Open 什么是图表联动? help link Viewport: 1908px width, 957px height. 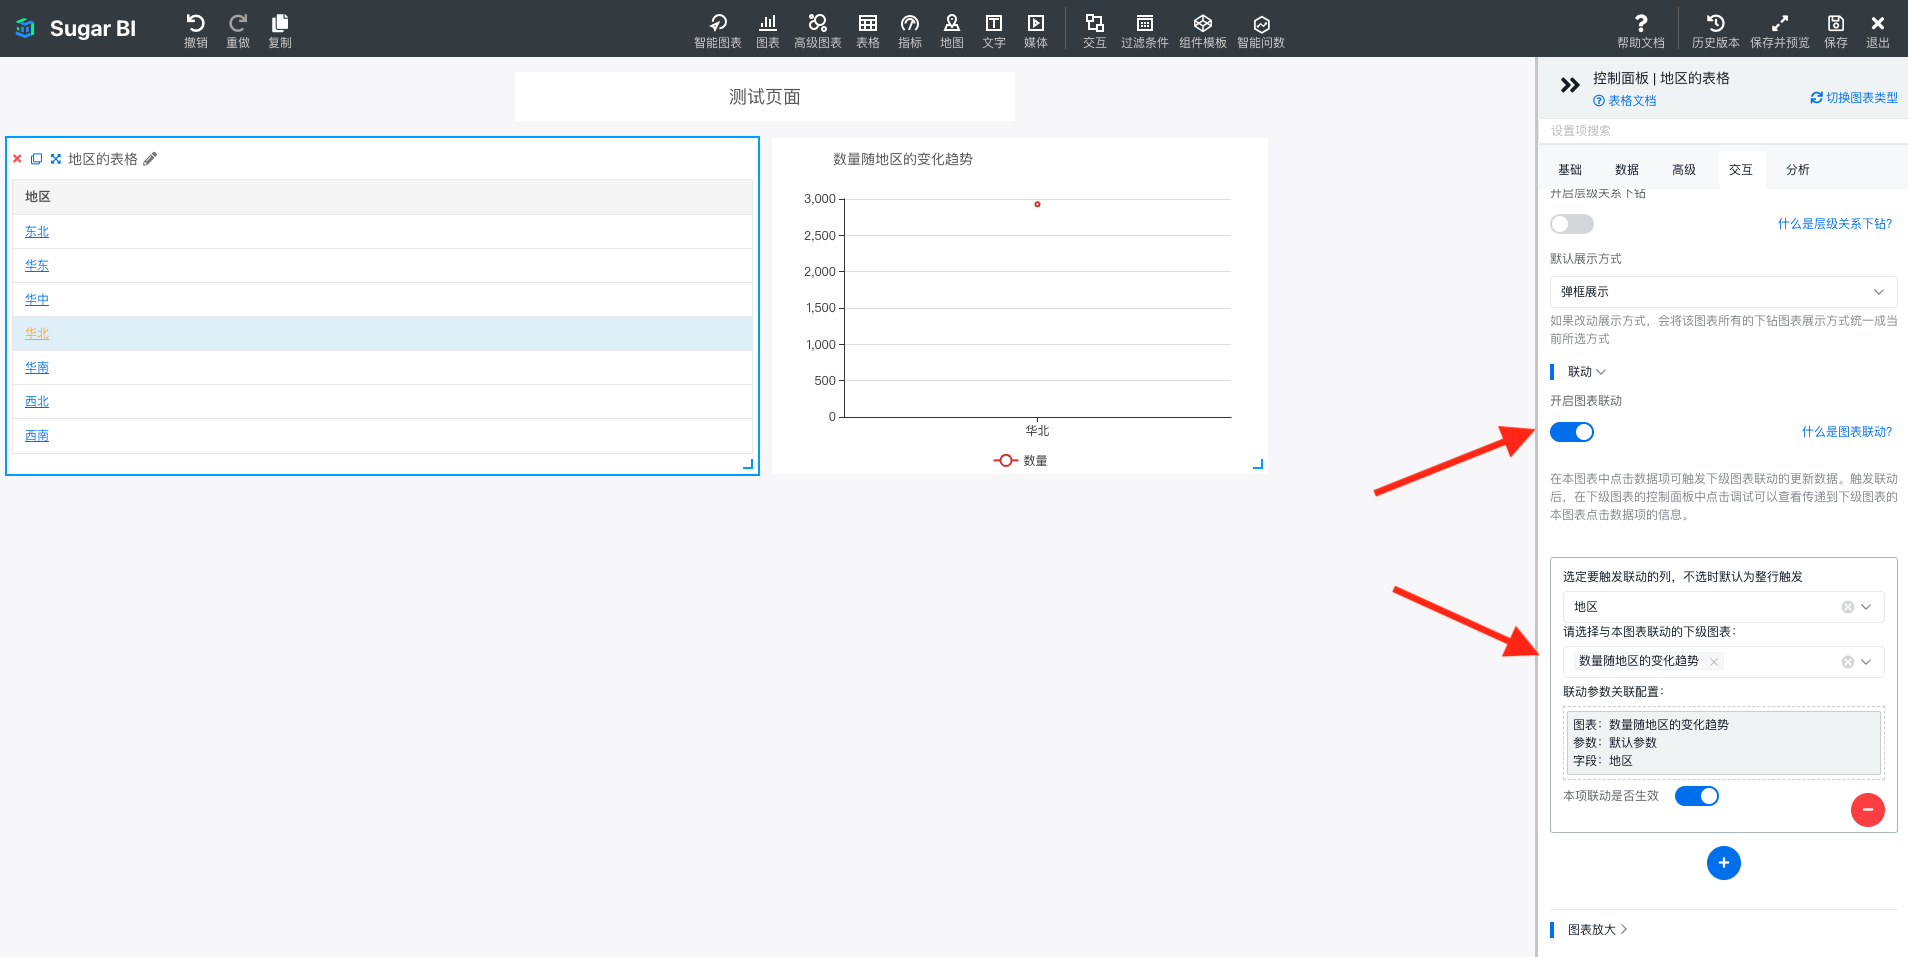coord(1847,432)
